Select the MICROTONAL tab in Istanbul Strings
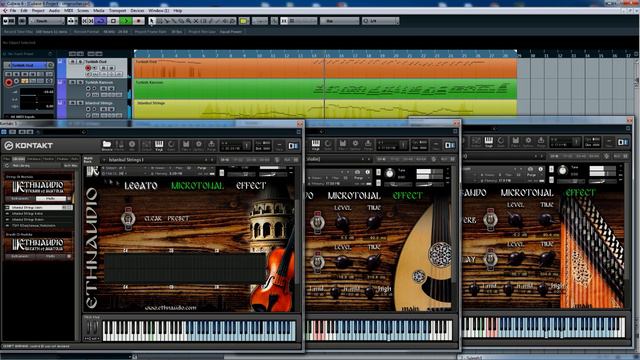 pos(198,186)
